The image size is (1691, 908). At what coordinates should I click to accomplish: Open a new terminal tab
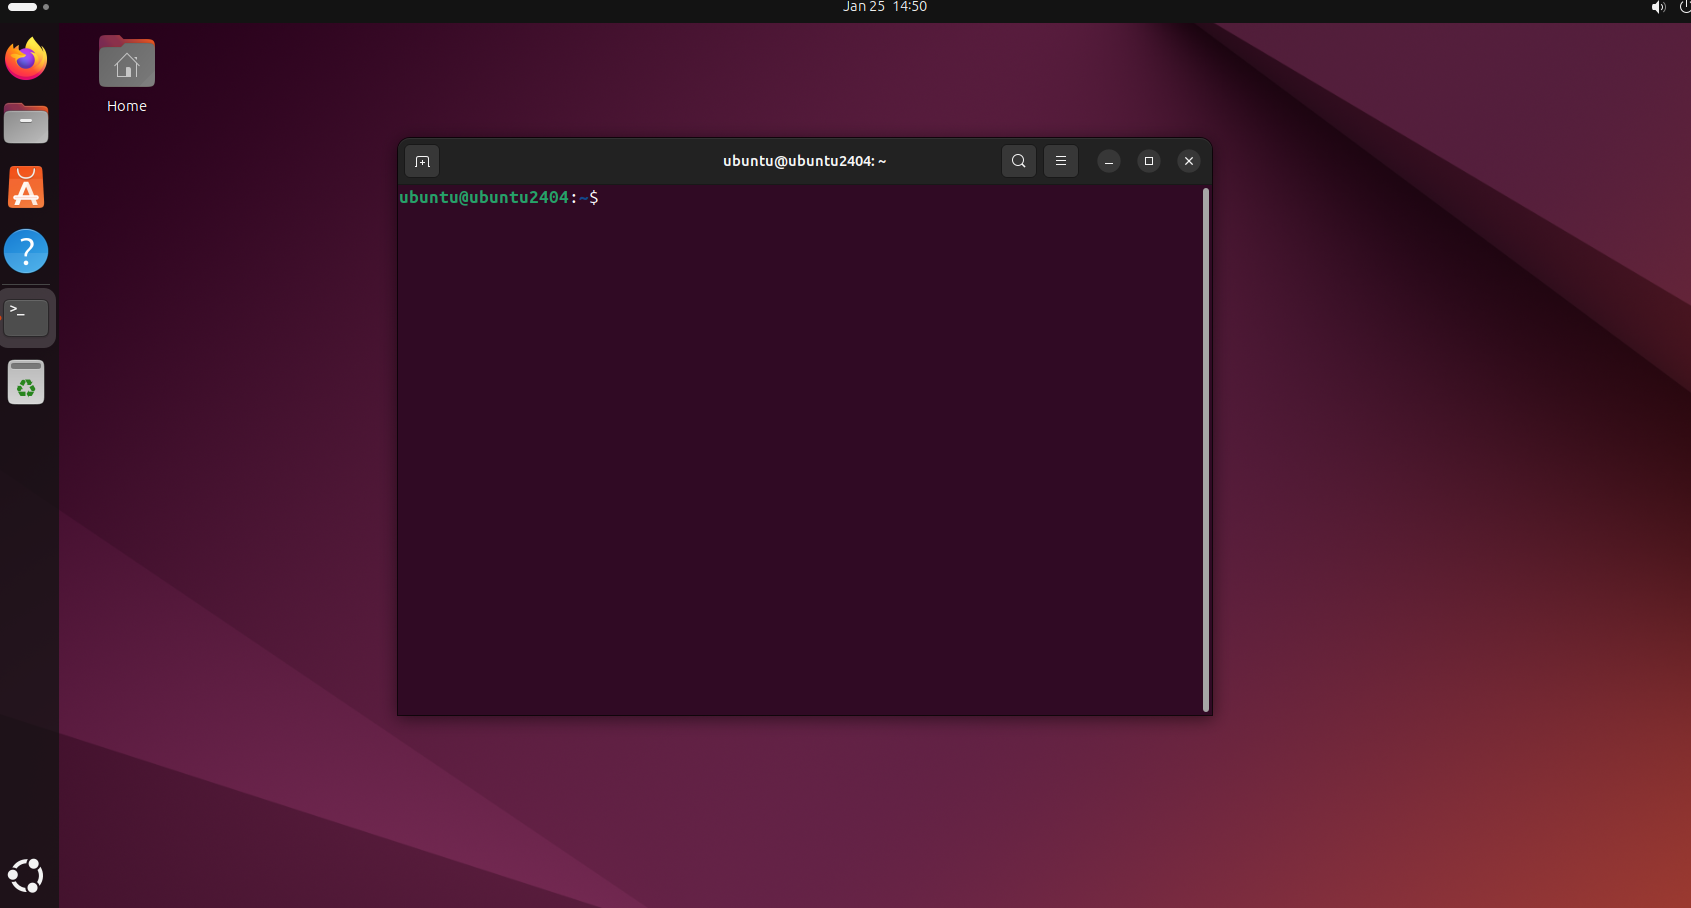(x=422, y=161)
